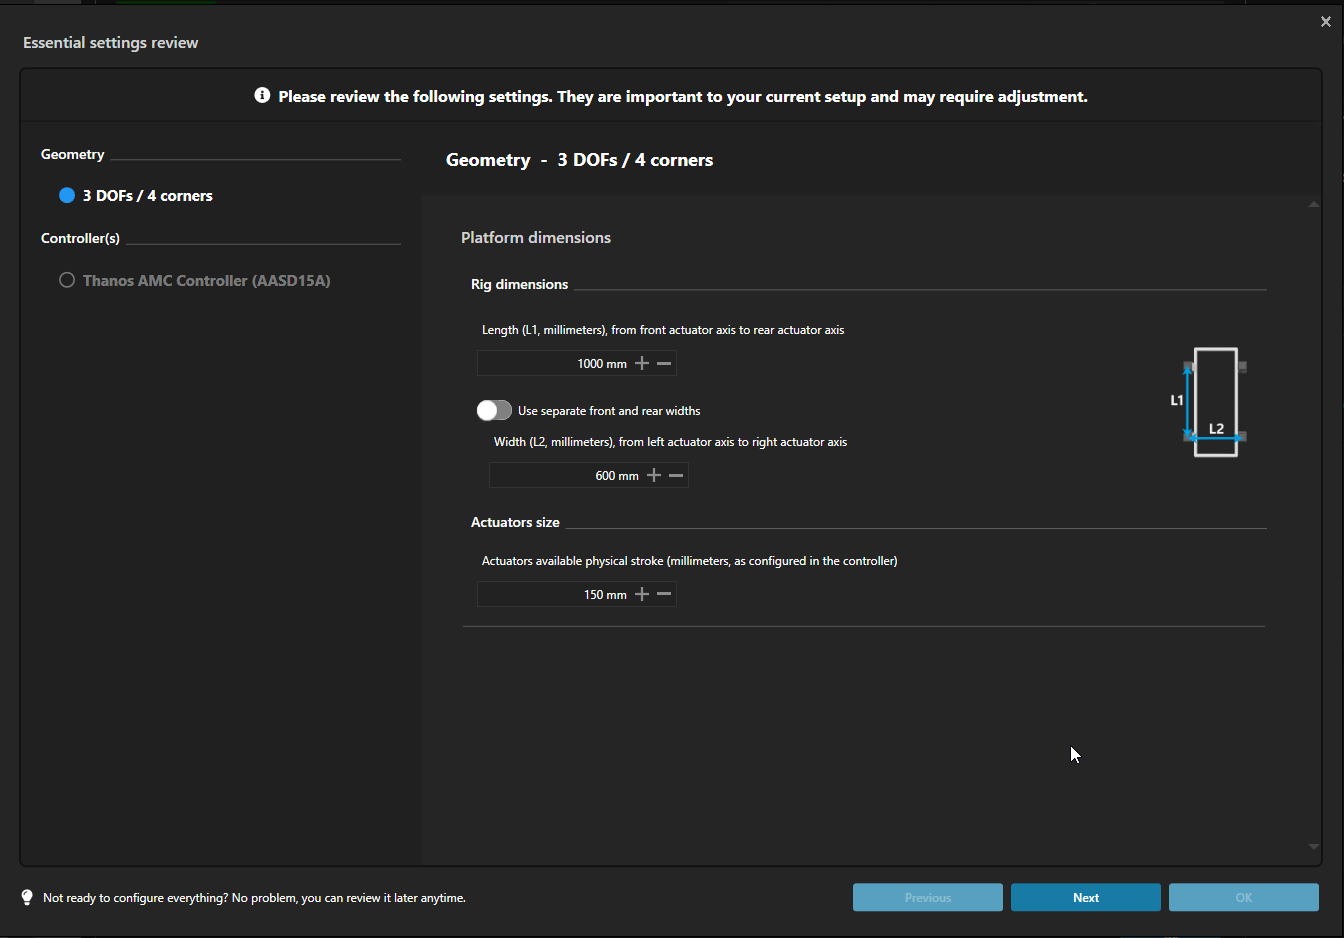Viewport: 1344px width, 938px height.
Task: Increase width L2 using plus icon
Action: point(654,476)
